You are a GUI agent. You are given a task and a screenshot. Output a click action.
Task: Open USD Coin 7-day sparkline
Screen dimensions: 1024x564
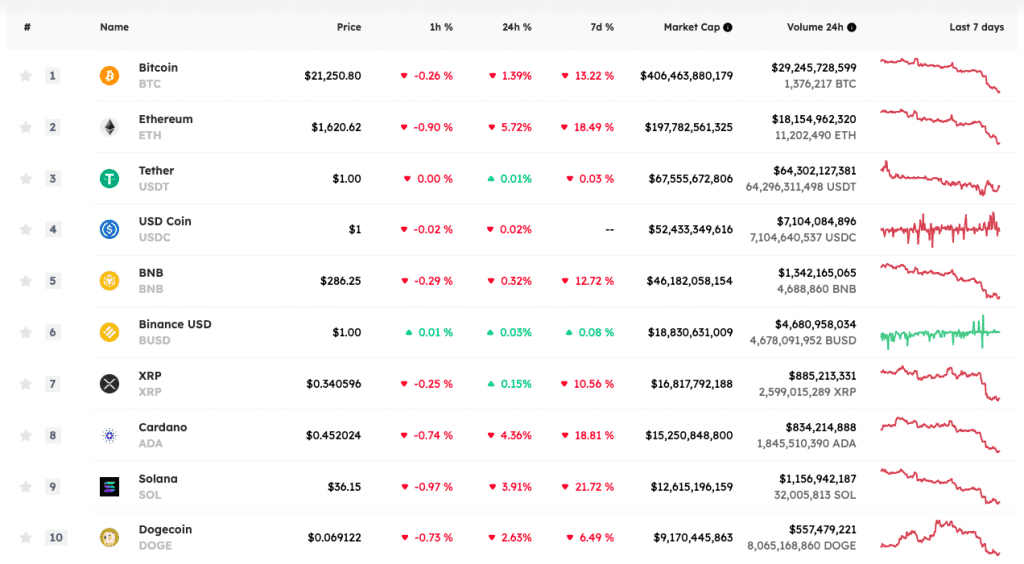tap(940, 229)
